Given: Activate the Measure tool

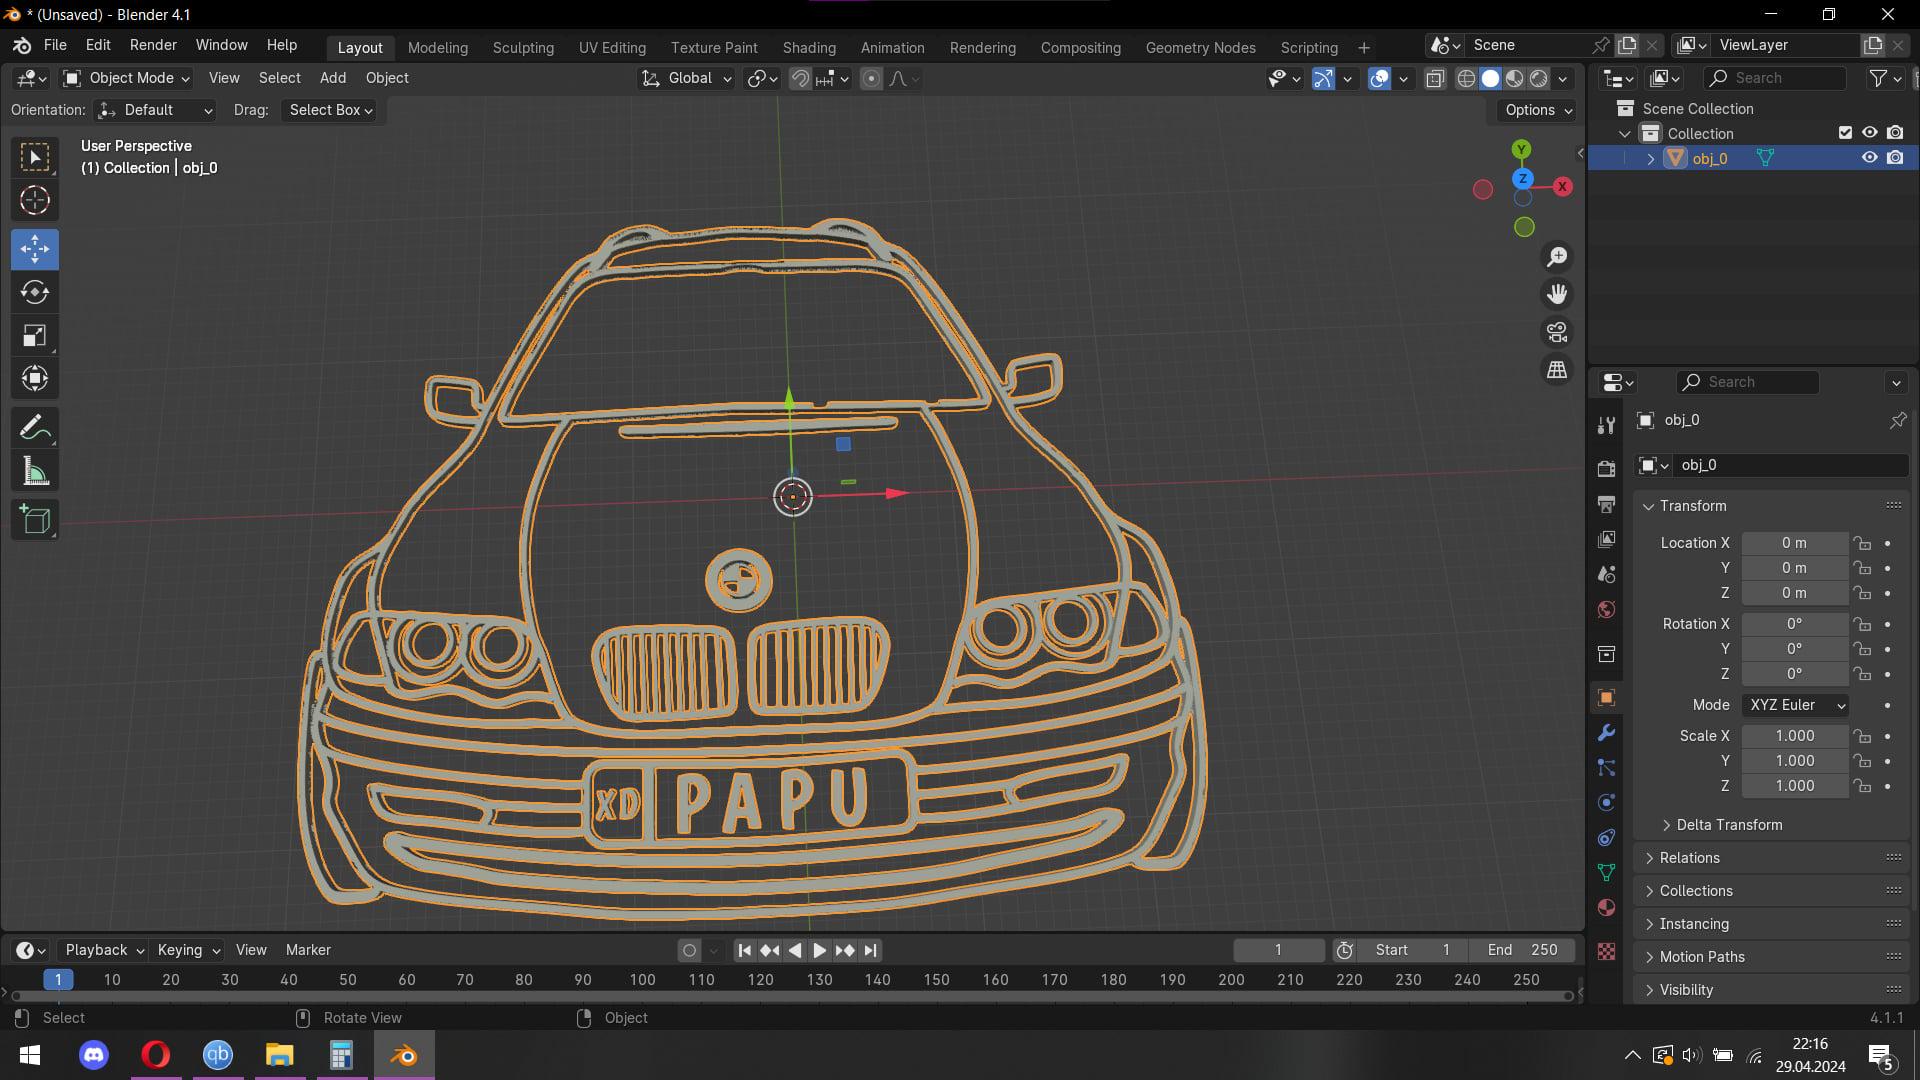Looking at the screenshot, I should pyautogui.click(x=34, y=470).
